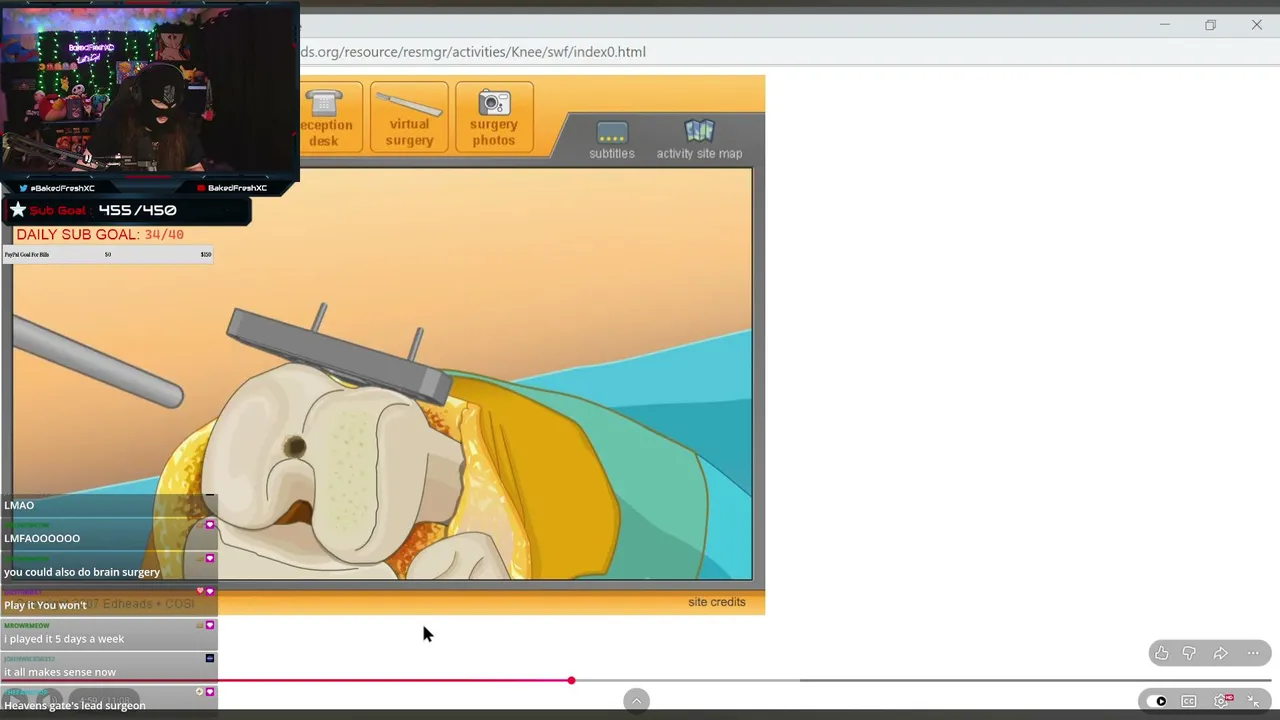Close the browser window
Viewport: 1280px width, 720px height.
[x=1257, y=25]
